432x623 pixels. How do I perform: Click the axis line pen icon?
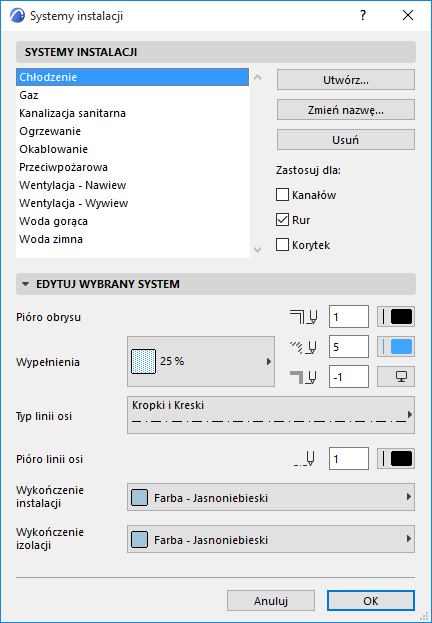coord(305,459)
